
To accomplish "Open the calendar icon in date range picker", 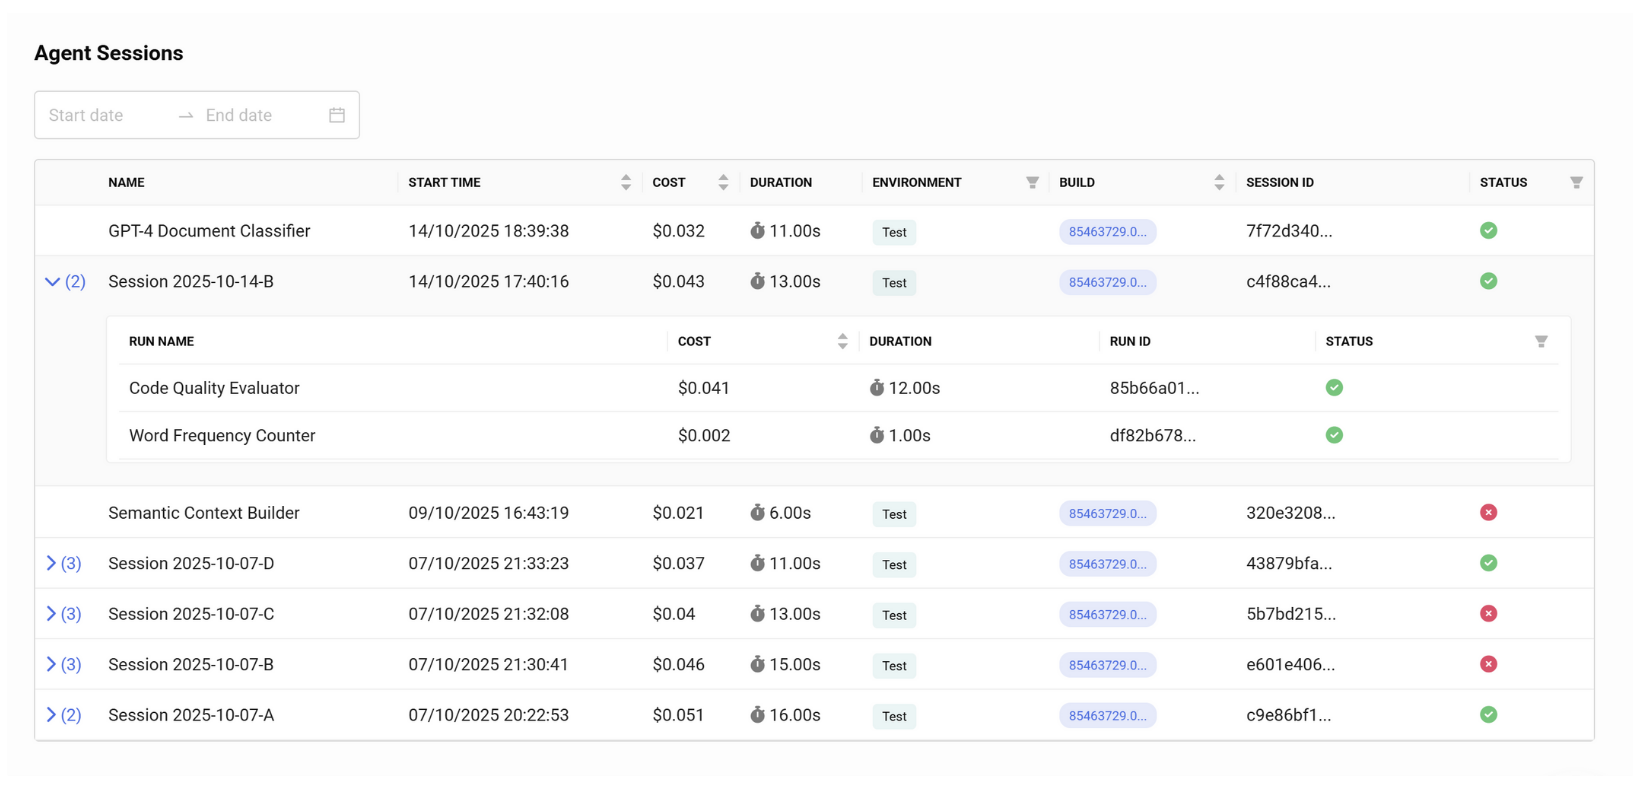I will (x=337, y=115).
